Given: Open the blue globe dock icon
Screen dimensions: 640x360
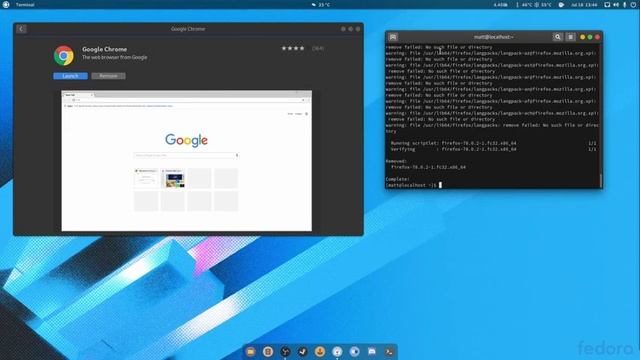Looking at the screenshot, I should pos(354,351).
